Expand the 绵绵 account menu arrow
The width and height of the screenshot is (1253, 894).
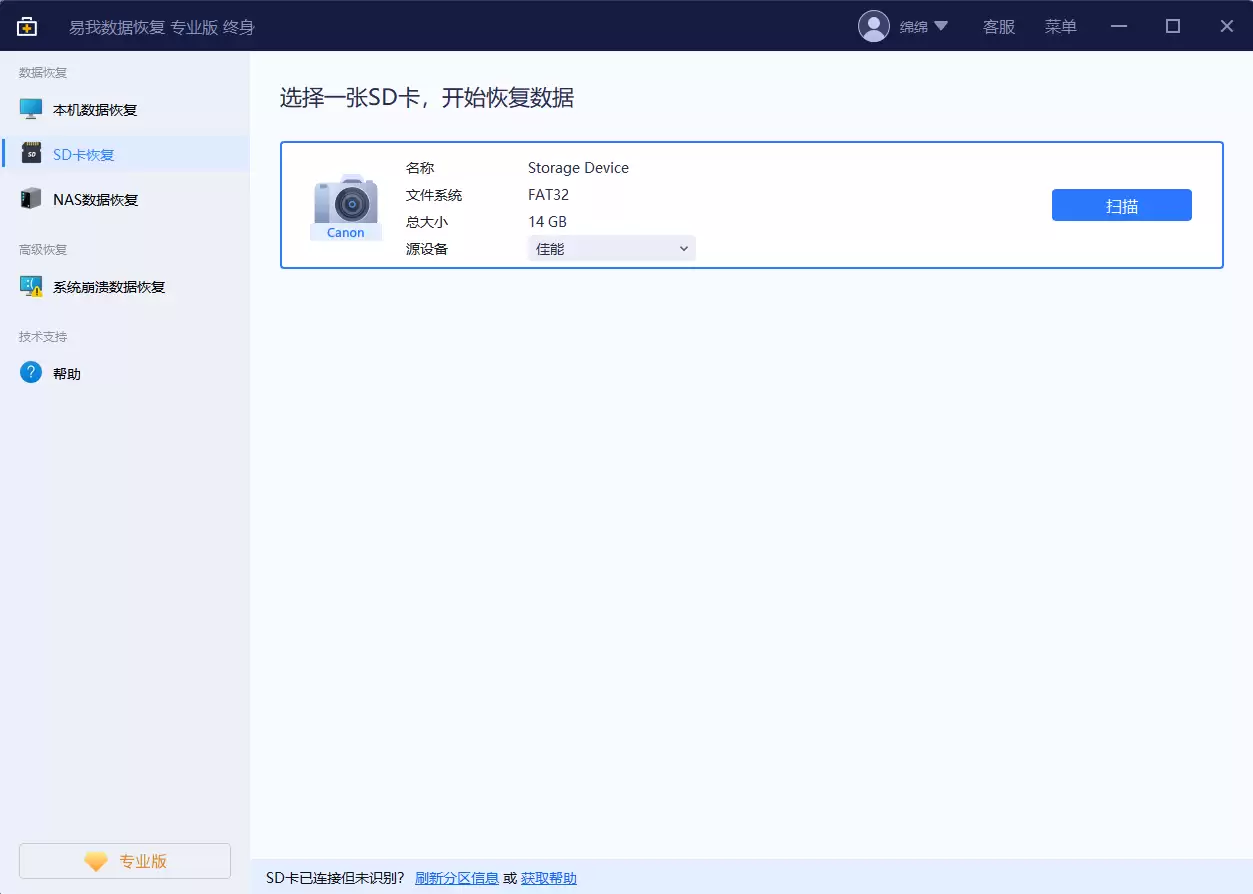939,26
